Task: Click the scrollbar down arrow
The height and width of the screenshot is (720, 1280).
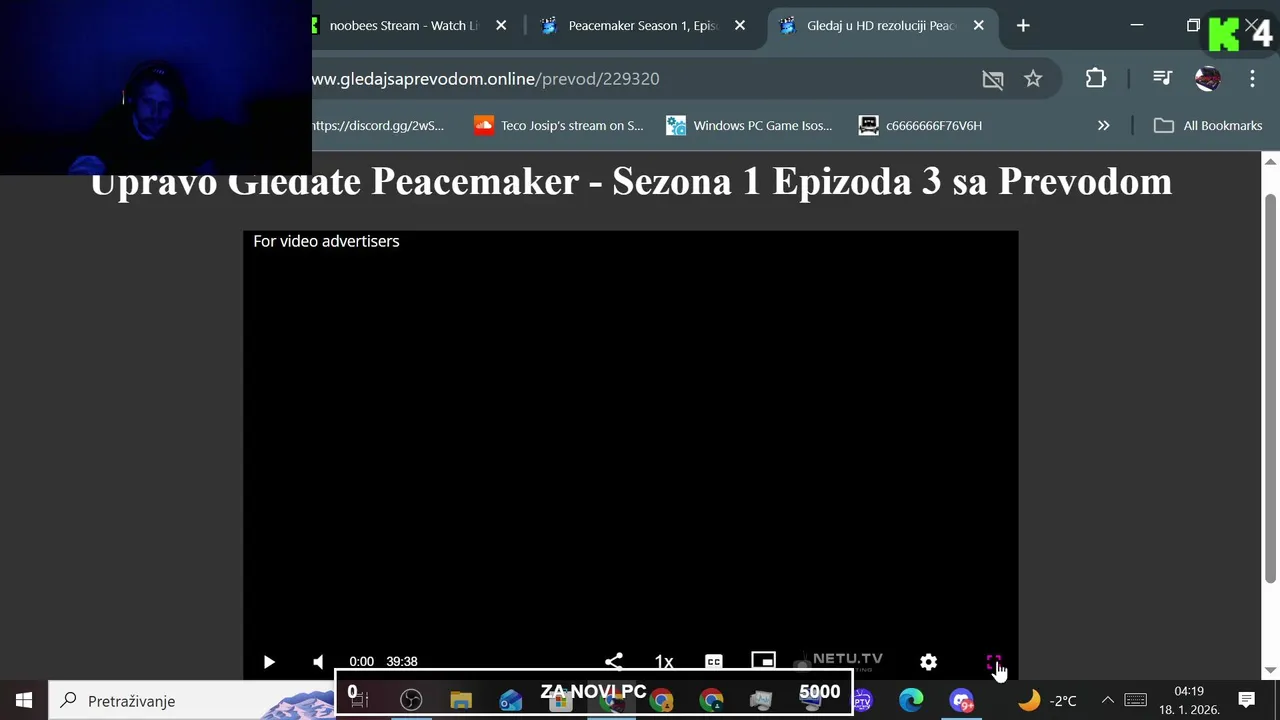Action: pos(1271,671)
